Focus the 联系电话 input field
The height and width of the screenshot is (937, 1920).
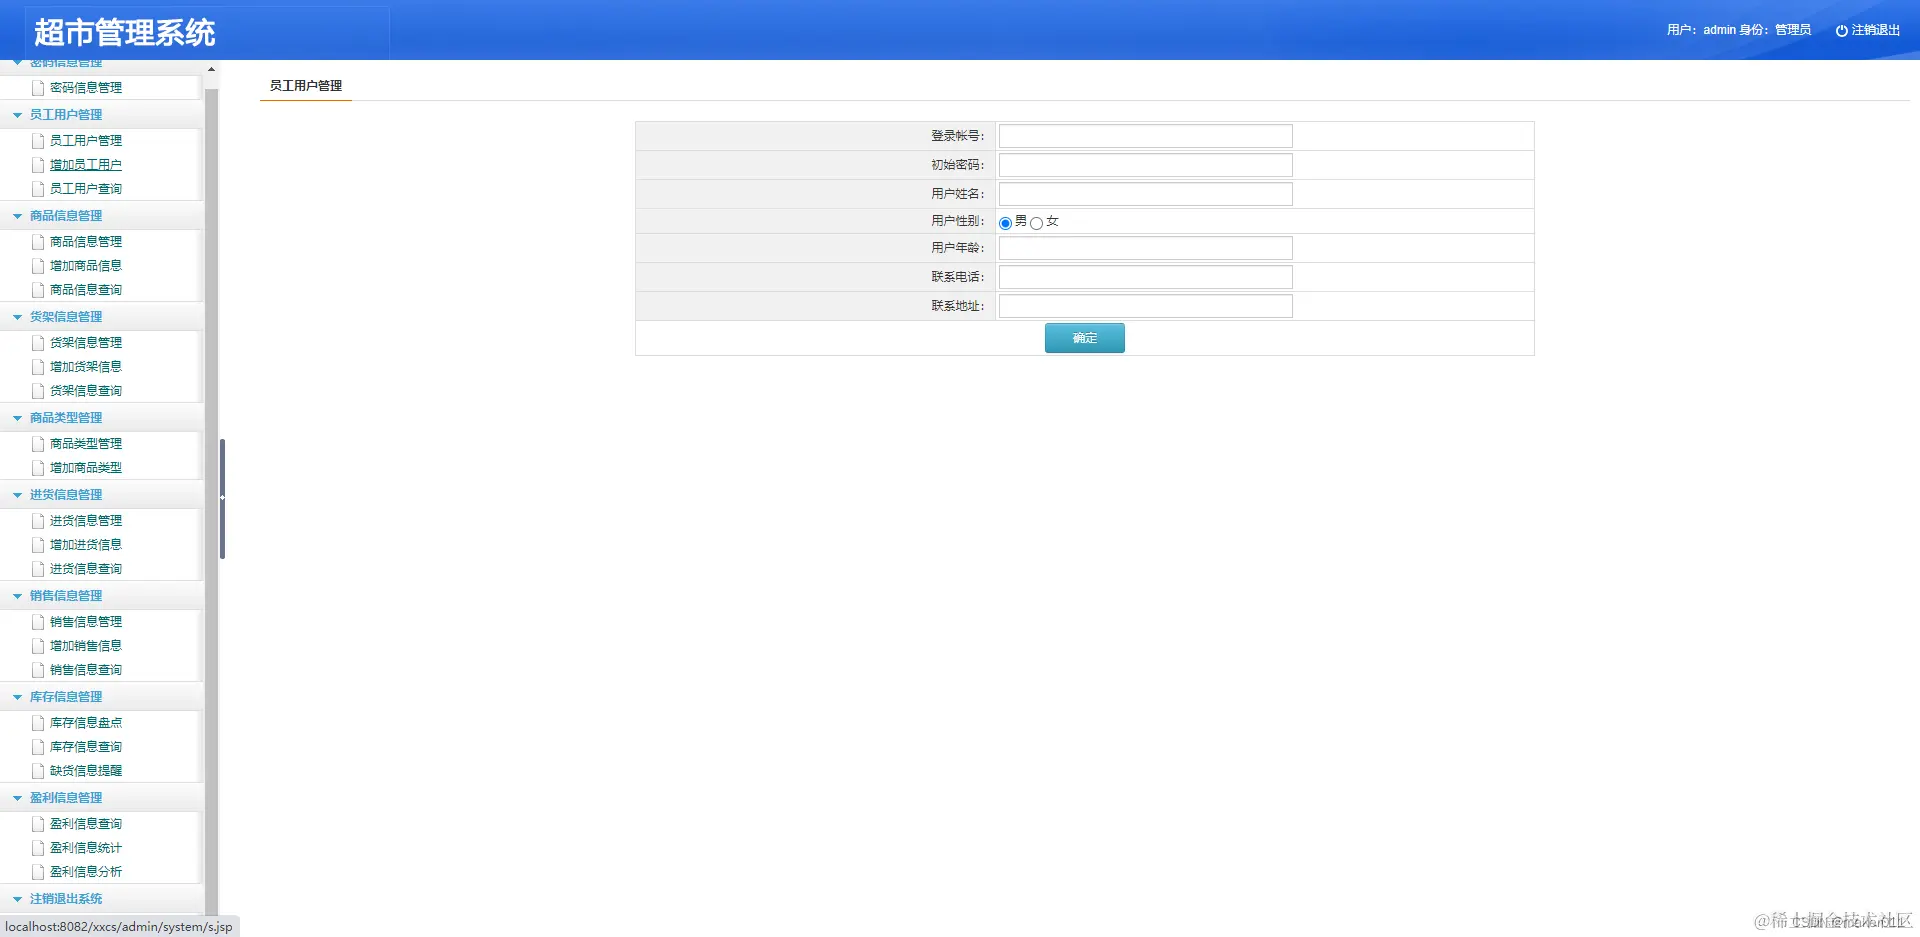click(x=1146, y=277)
